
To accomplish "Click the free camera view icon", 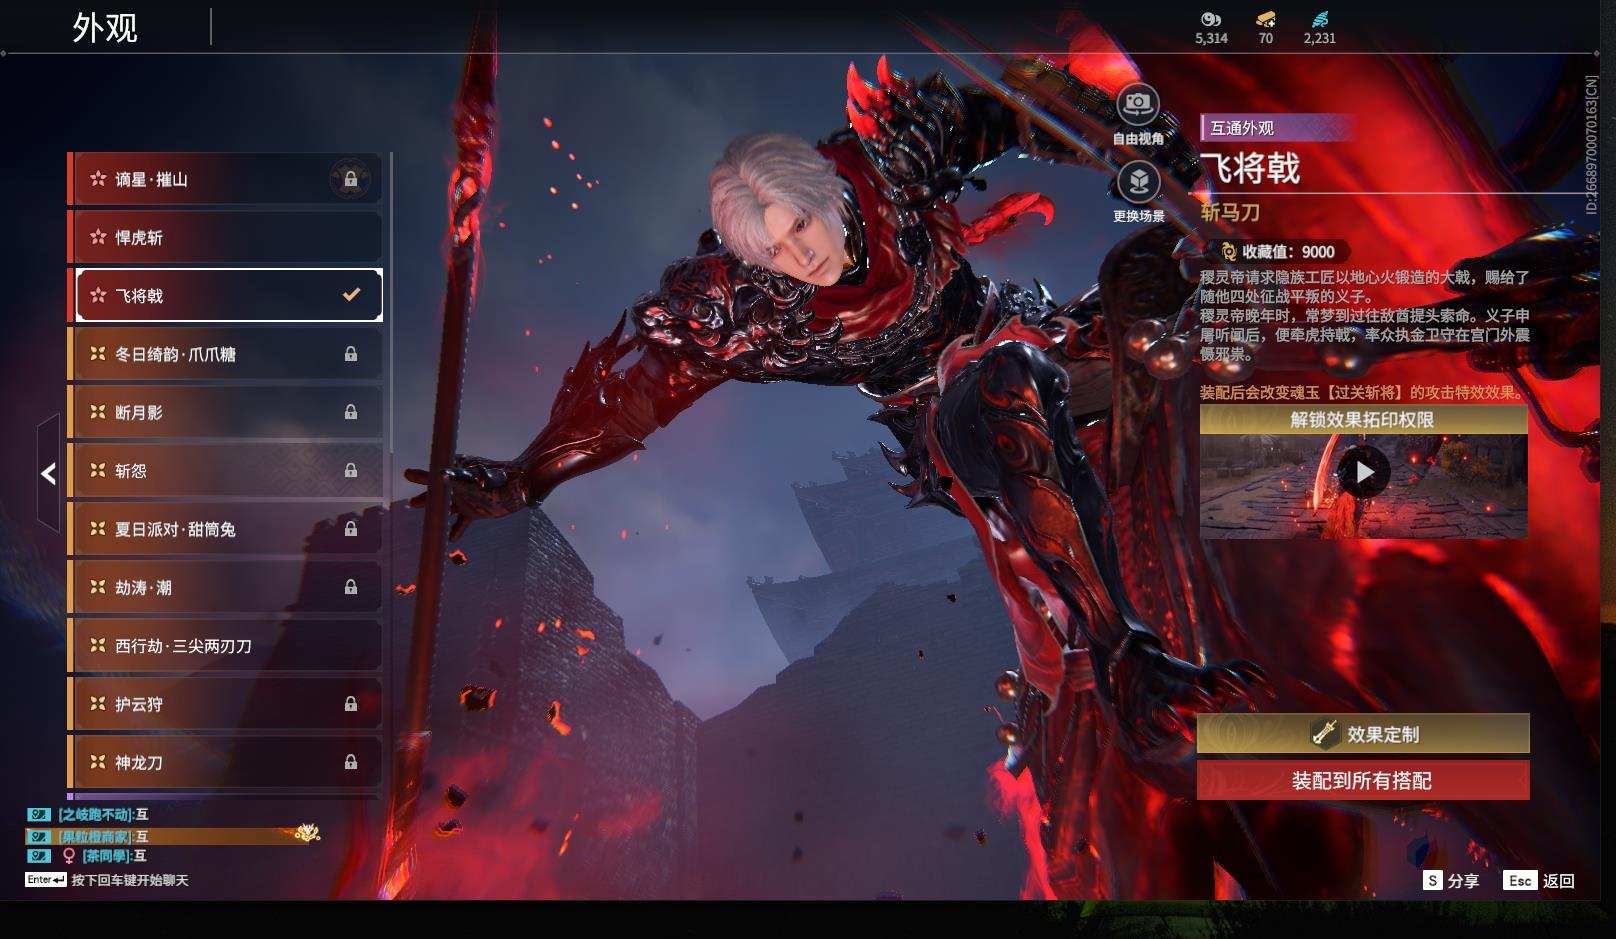I will point(1138,103).
